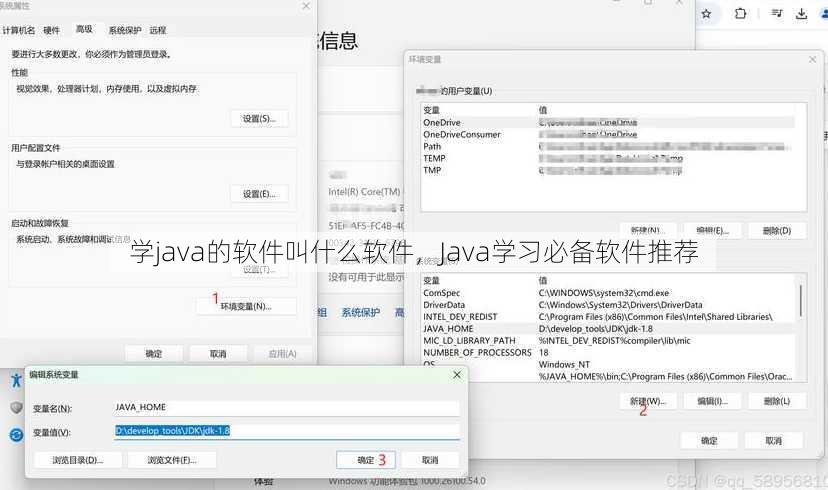Open 环境变量(N)... button
828x490 pixels.
tap(246, 306)
